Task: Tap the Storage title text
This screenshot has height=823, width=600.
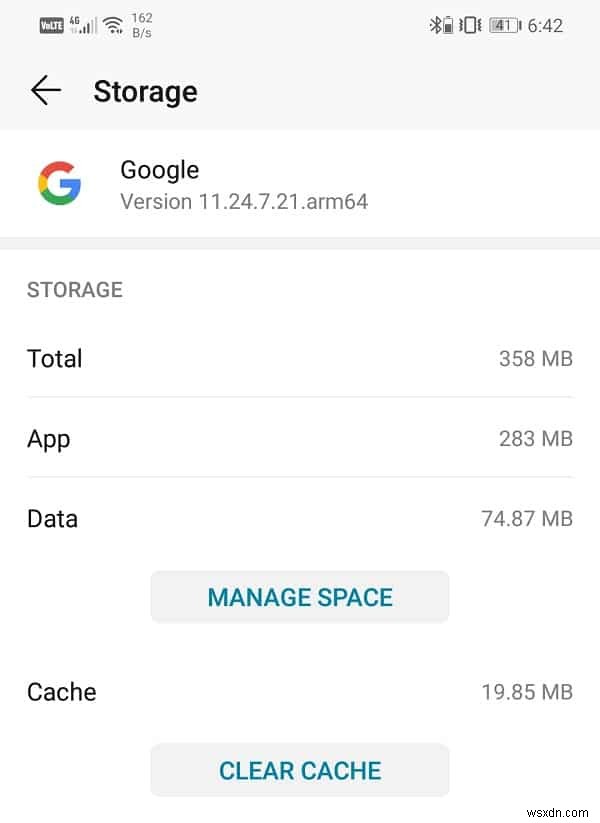Action: (x=145, y=91)
